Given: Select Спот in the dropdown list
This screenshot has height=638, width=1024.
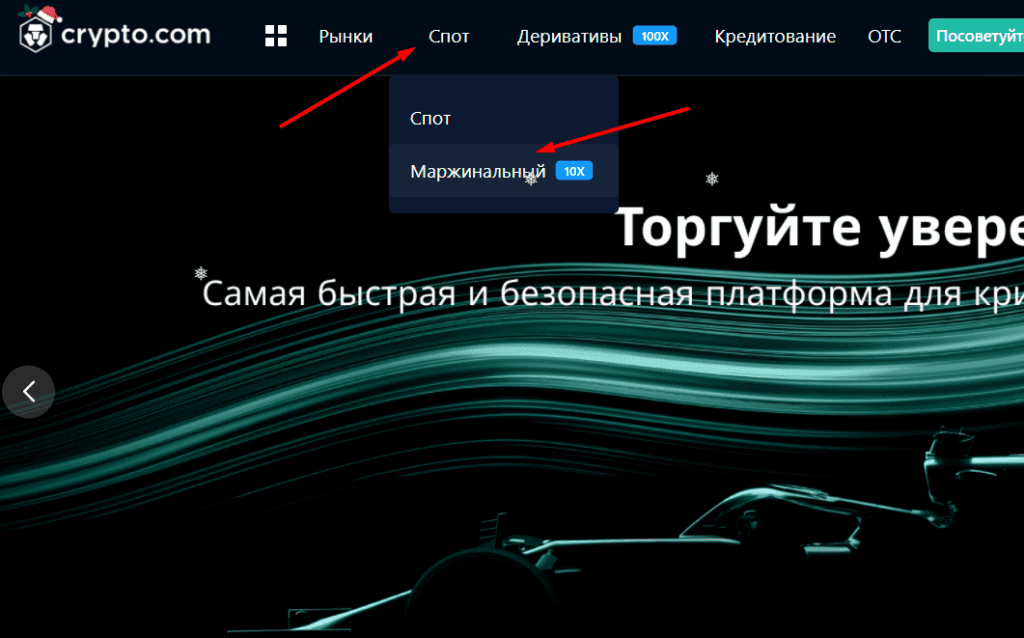Looking at the screenshot, I should (504, 118).
